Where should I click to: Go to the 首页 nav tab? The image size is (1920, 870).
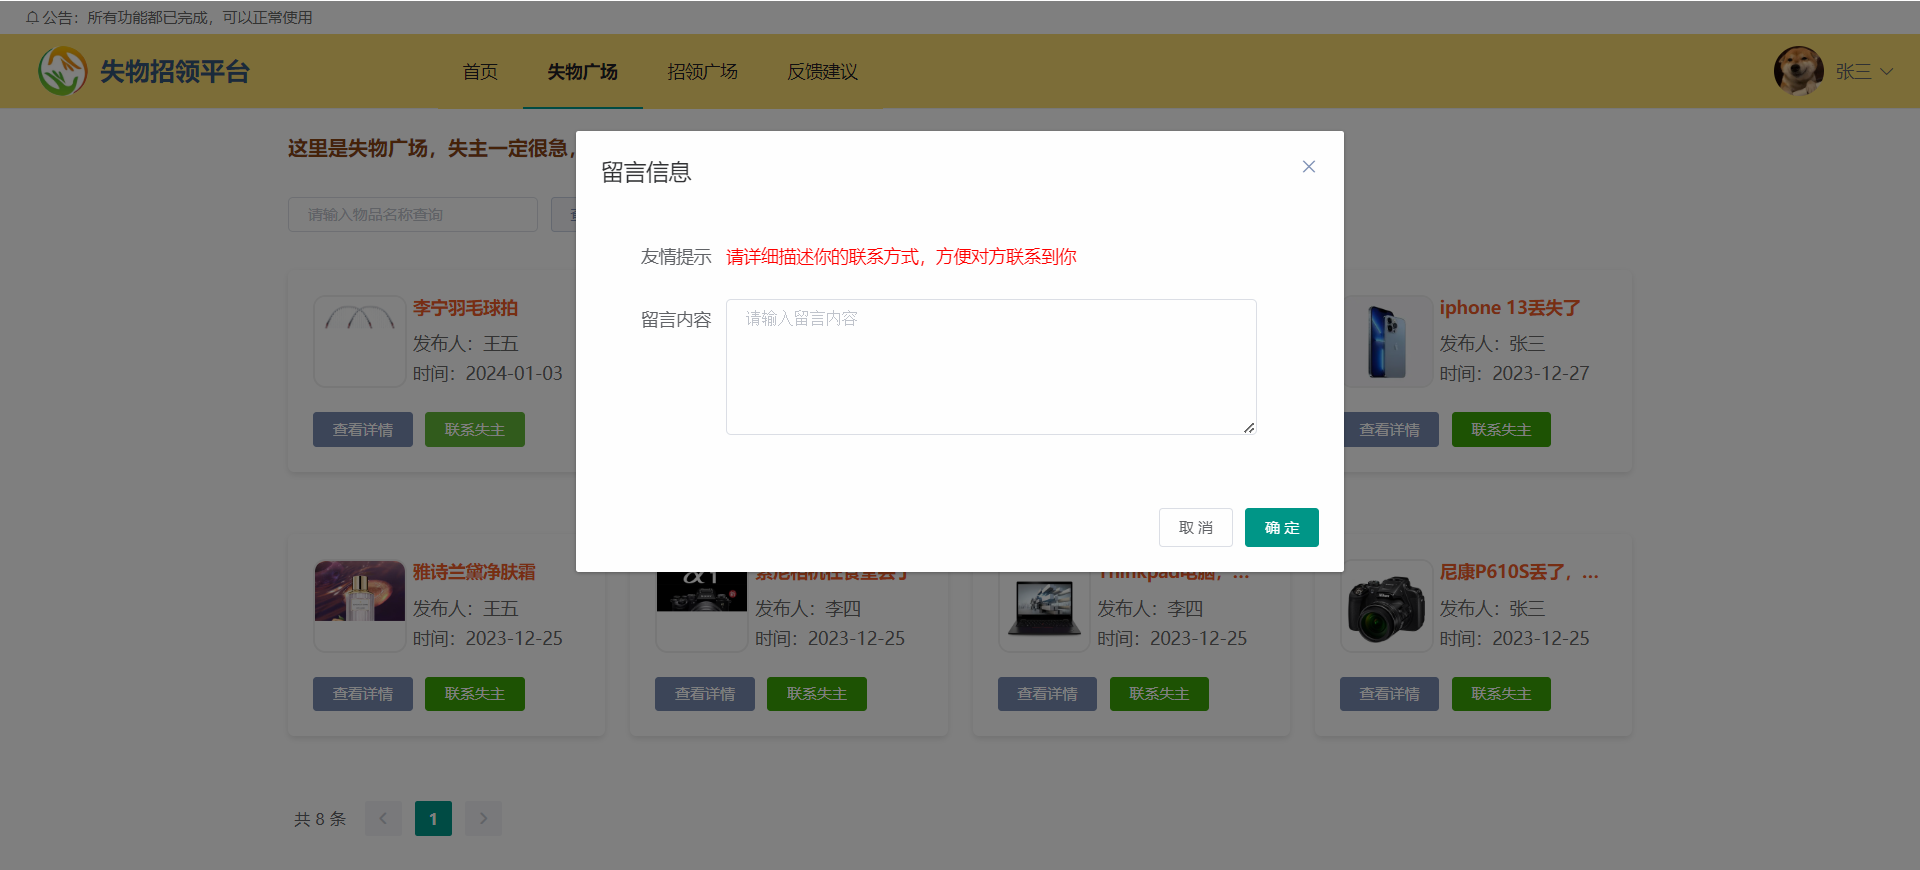(480, 72)
